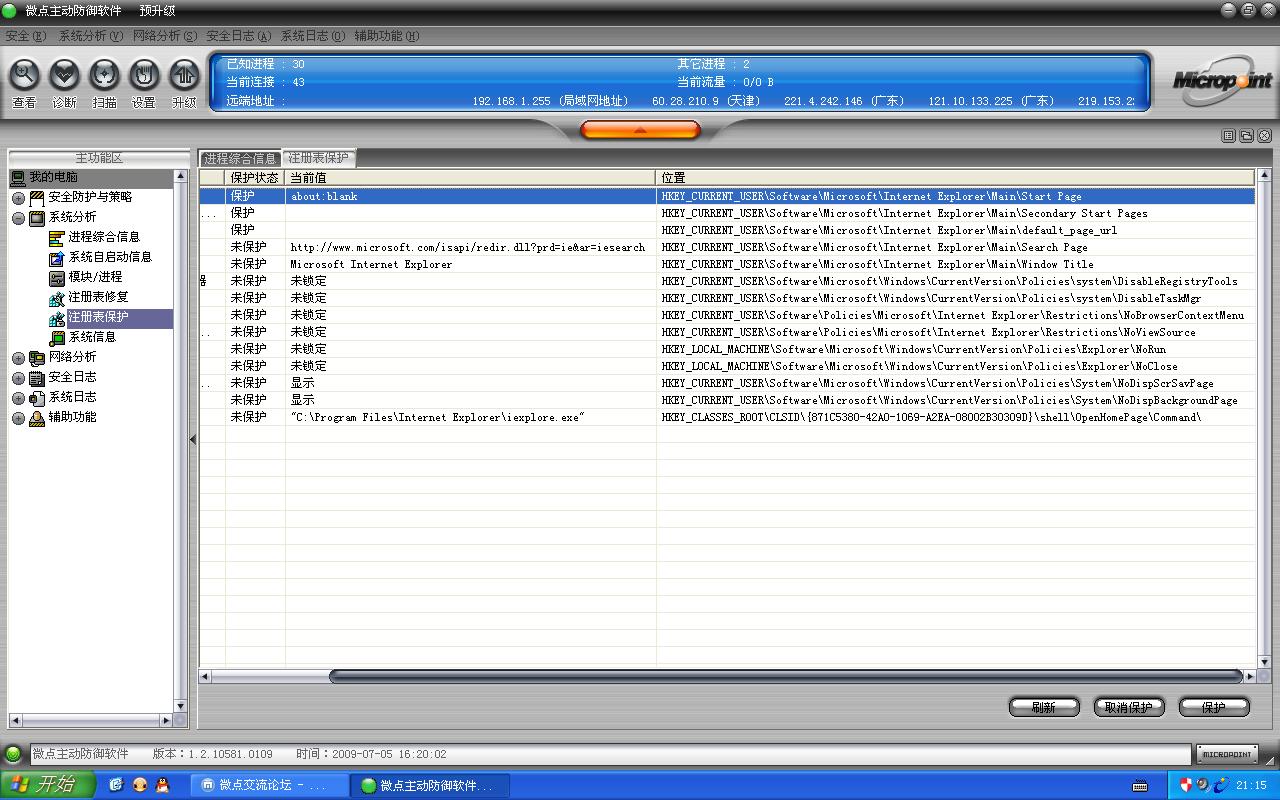Open the 安全(E) menu
The width and height of the screenshot is (1280, 800).
26,36
